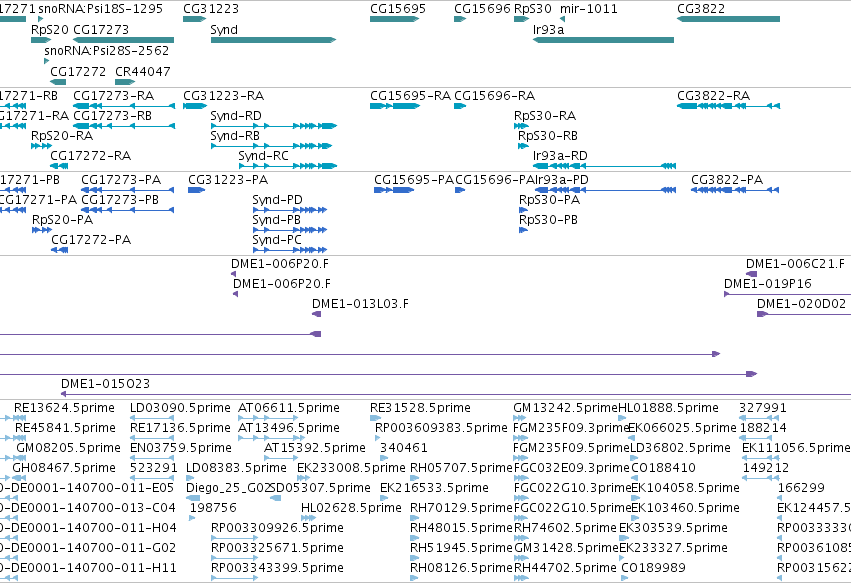Click transcript label CG17273-RA
The height and width of the screenshot is (583, 851).
113,96
